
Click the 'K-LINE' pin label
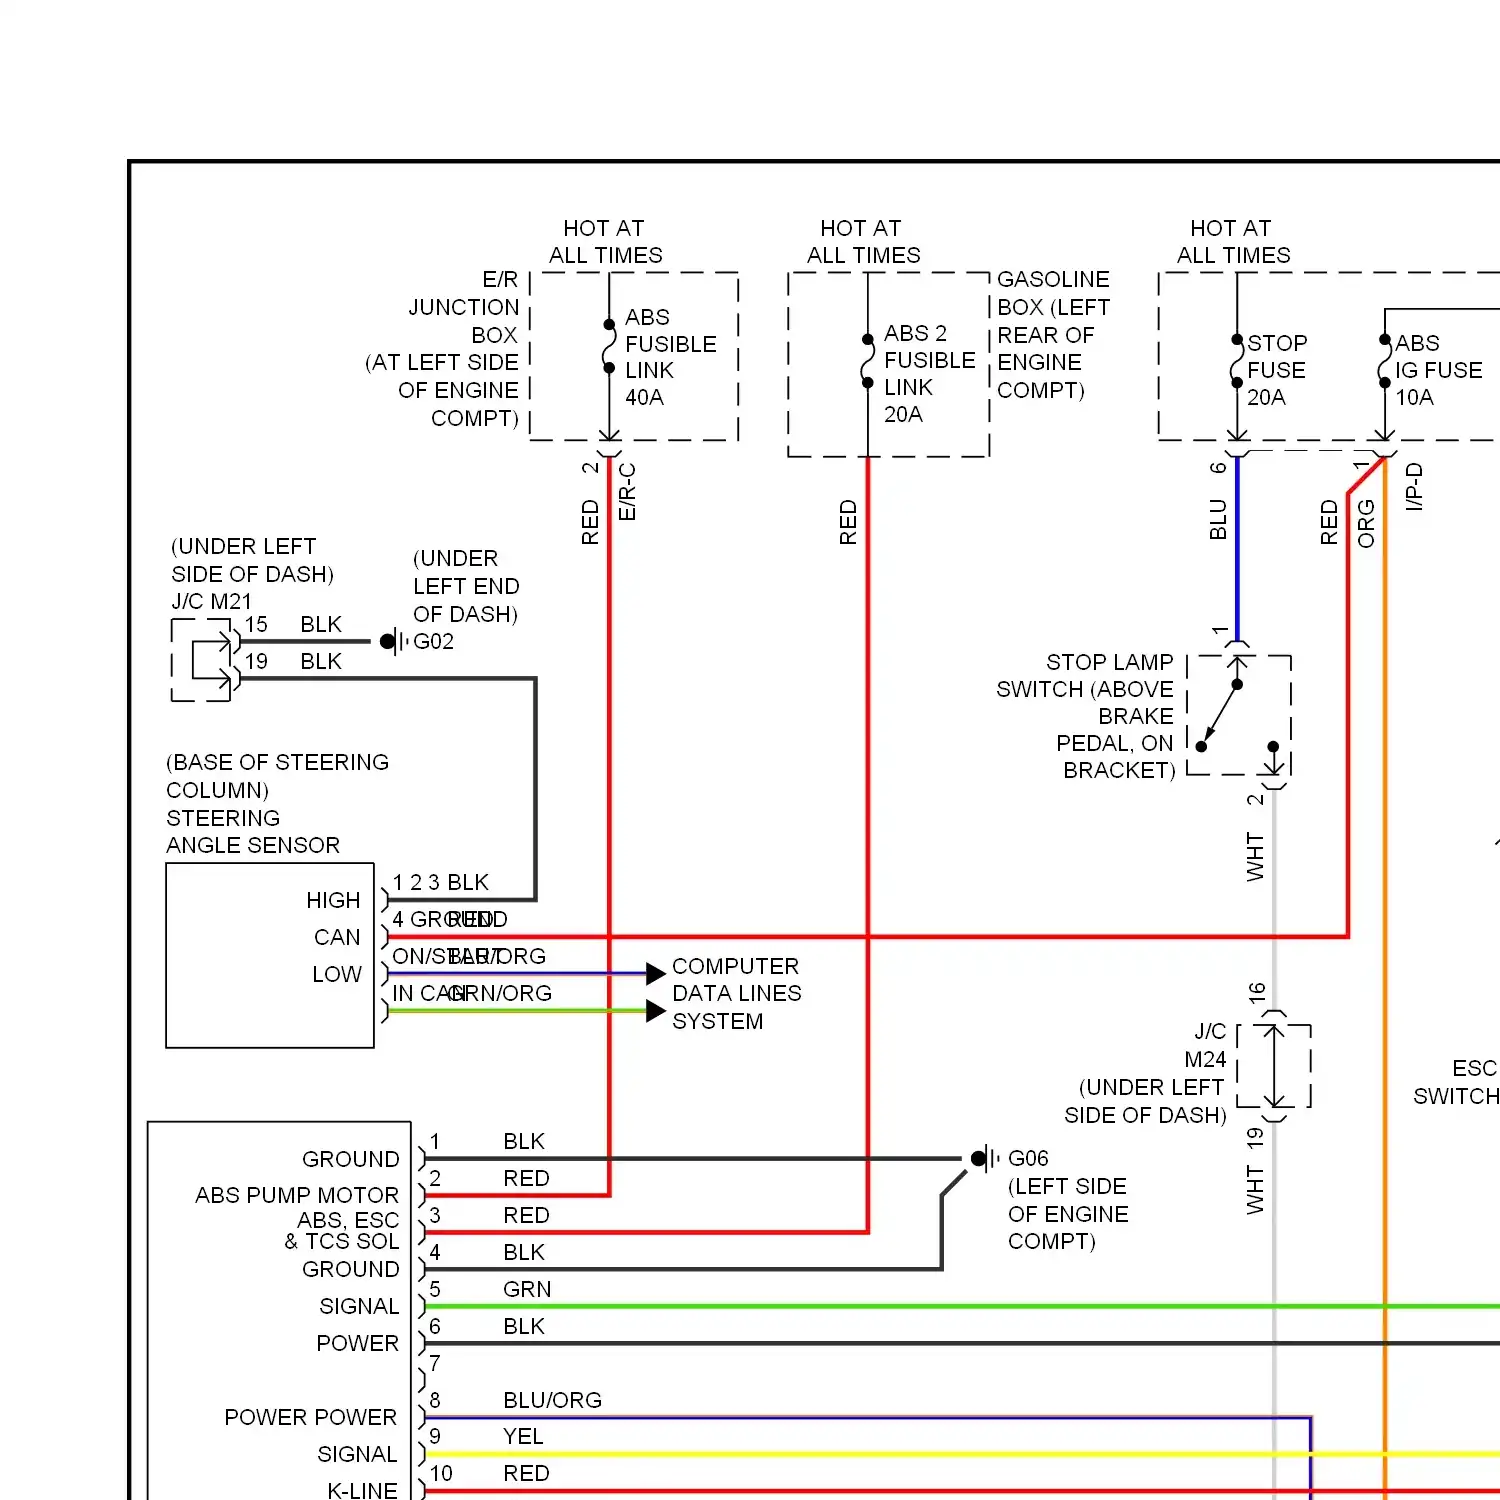click(x=362, y=1490)
